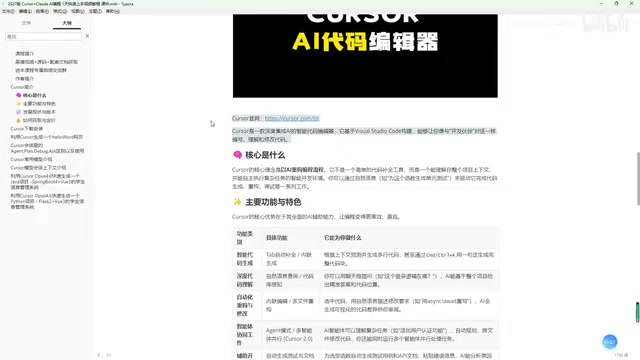Click the 主要功能与特色 heading in document

[273, 202]
